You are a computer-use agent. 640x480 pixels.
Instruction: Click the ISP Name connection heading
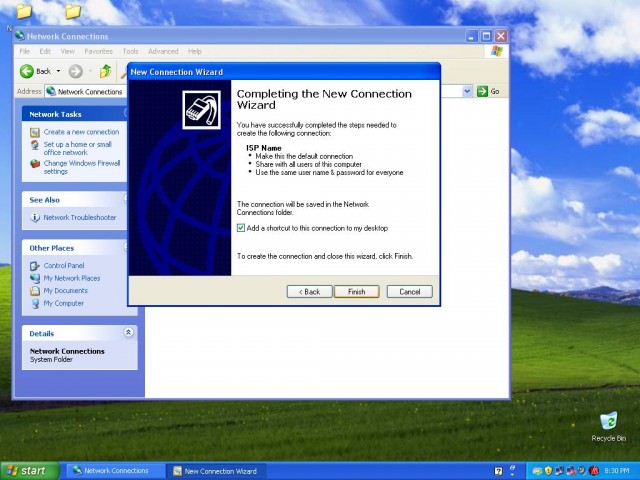point(264,148)
